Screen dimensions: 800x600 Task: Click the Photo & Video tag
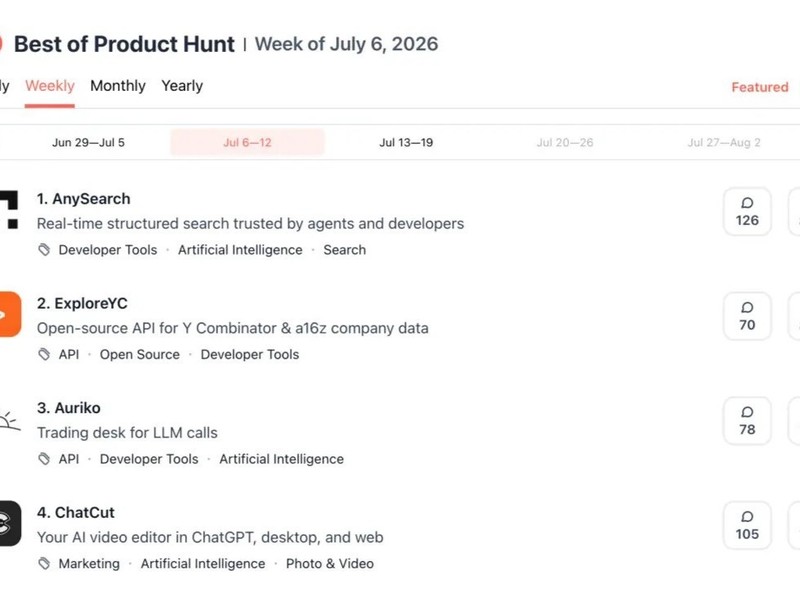pos(330,564)
